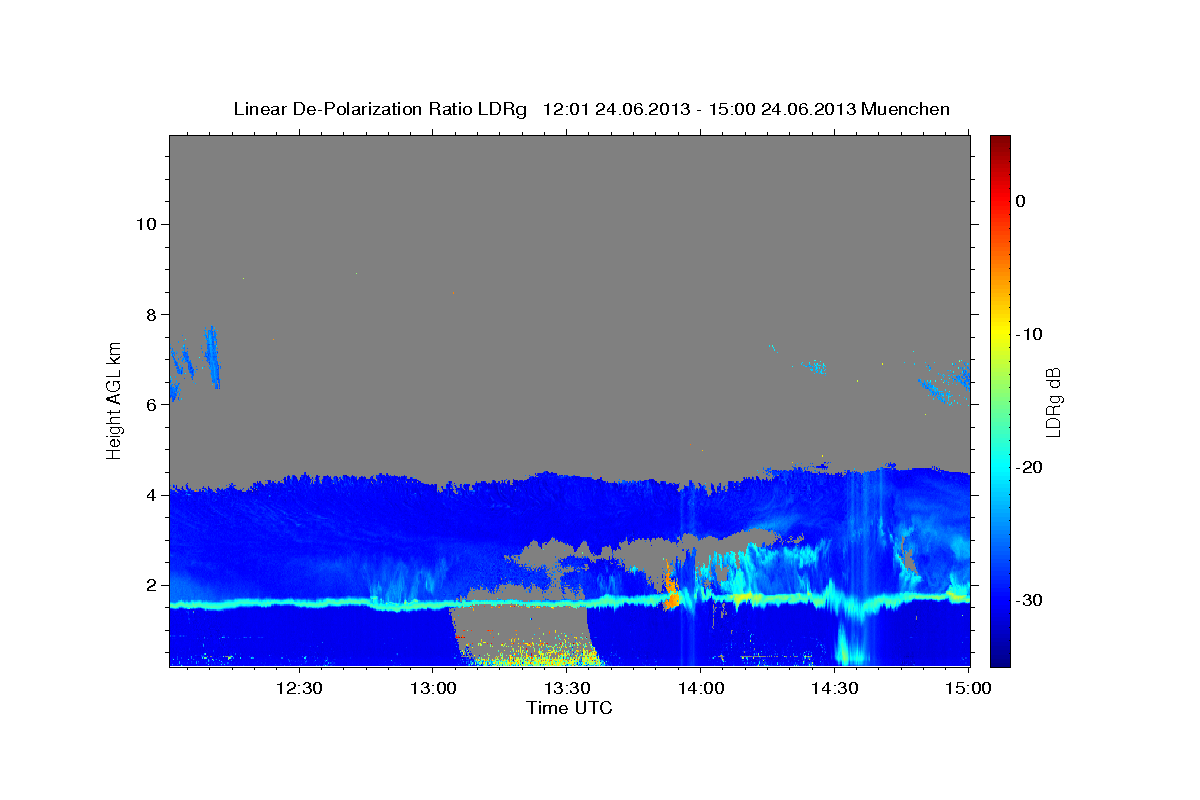Click the colorbar value -20
Screen dimensions: 1200x800
point(1030,467)
